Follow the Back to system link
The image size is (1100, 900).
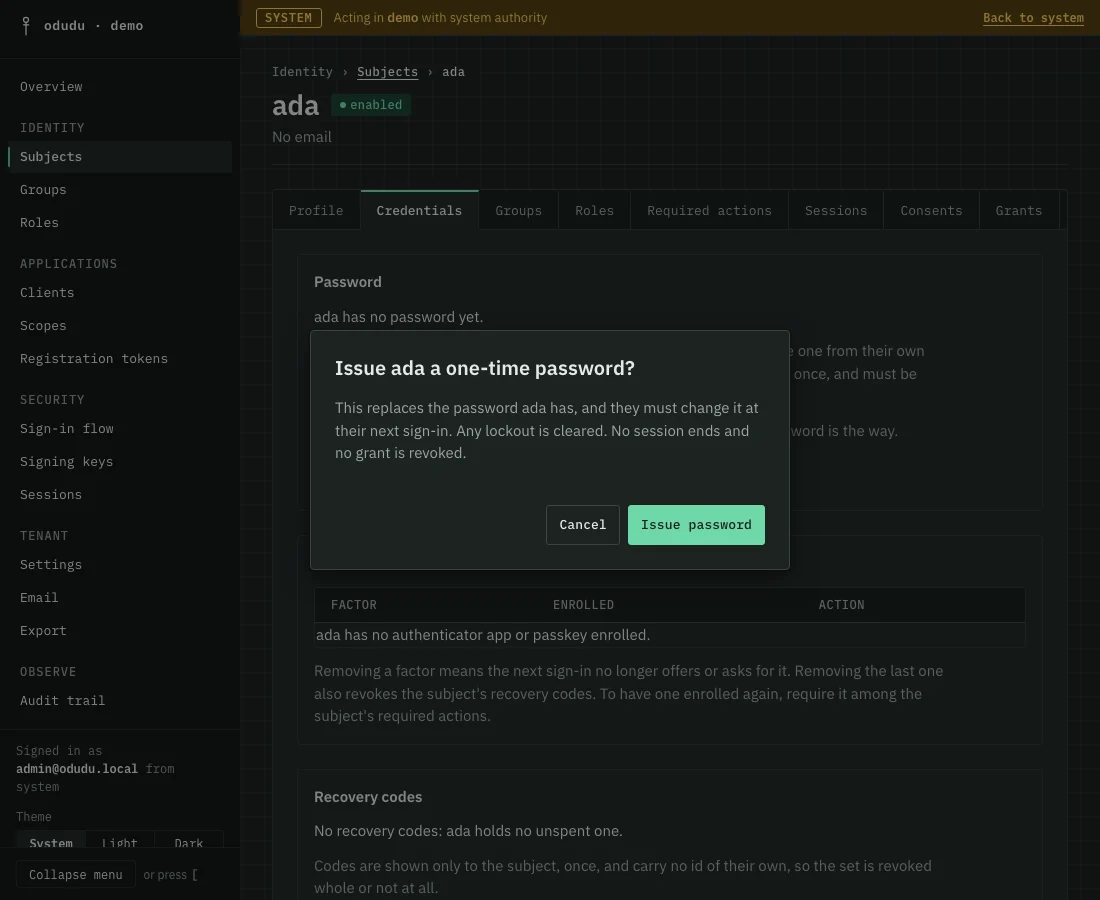tap(1033, 18)
